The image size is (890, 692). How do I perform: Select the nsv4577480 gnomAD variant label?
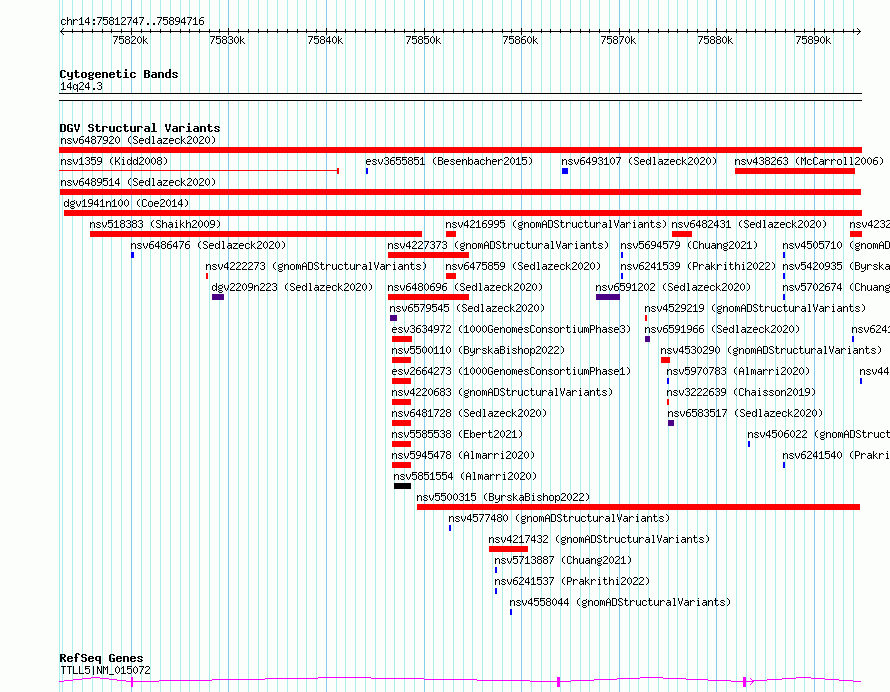click(559, 518)
